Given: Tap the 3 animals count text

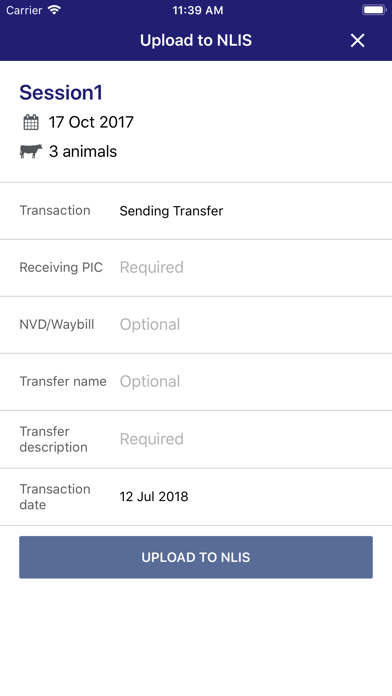Looking at the screenshot, I should click(83, 151).
